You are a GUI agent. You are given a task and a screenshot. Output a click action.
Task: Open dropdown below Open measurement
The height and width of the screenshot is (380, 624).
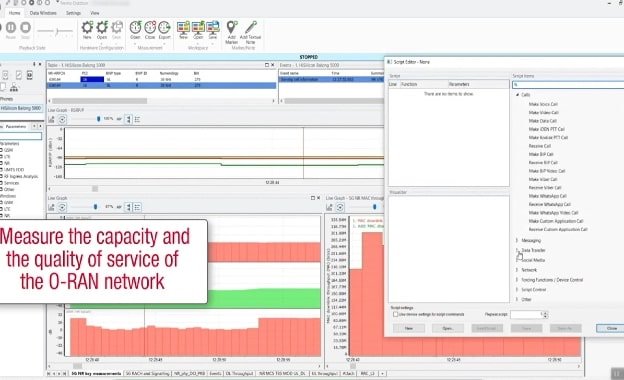click(x=135, y=43)
